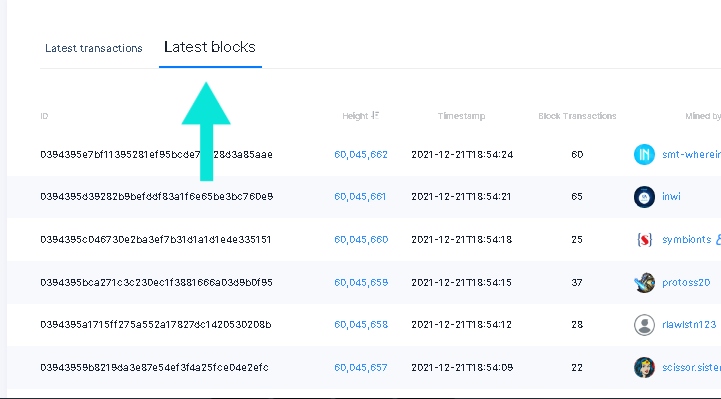The height and width of the screenshot is (399, 721).
Task: Click the Block Transactions column header
Action: (577, 116)
